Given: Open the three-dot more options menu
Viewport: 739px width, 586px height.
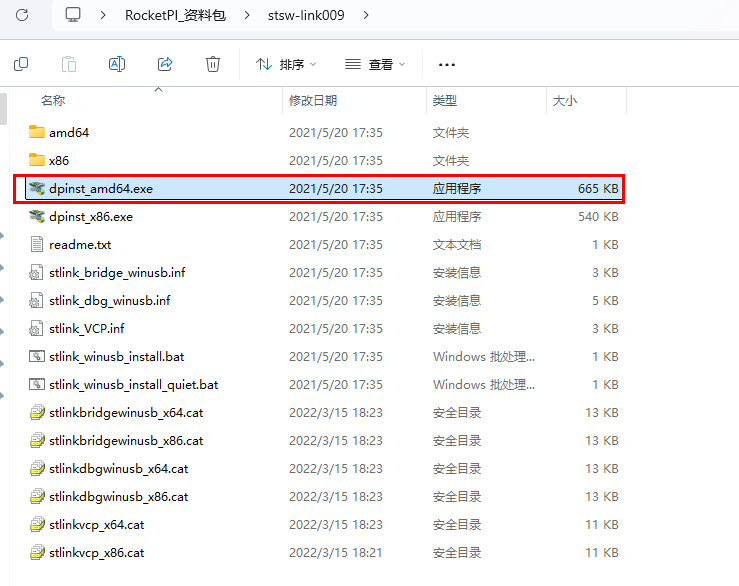Looking at the screenshot, I should point(447,64).
